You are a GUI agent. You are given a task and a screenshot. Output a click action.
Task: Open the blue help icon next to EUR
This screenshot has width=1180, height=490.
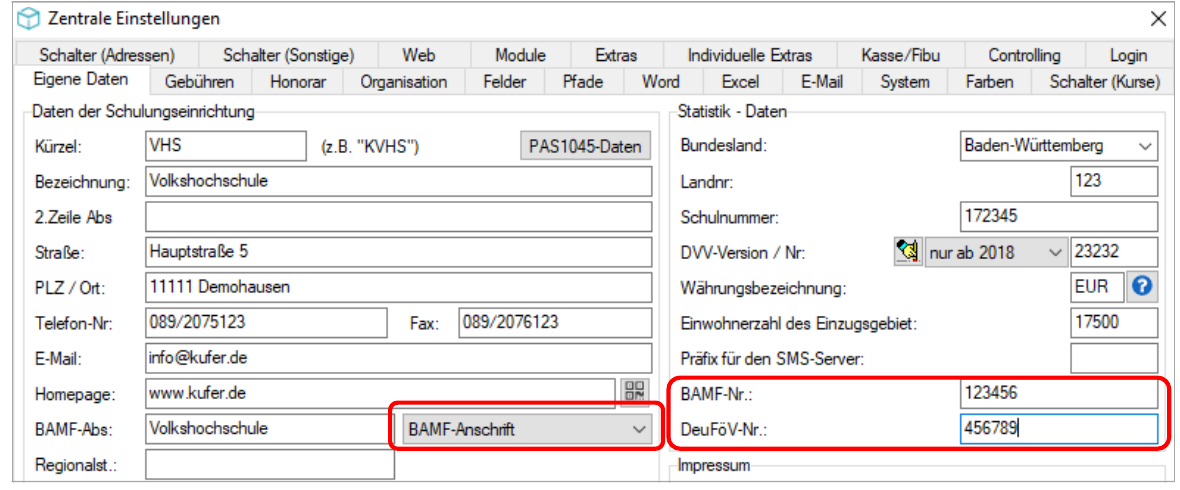(1143, 287)
